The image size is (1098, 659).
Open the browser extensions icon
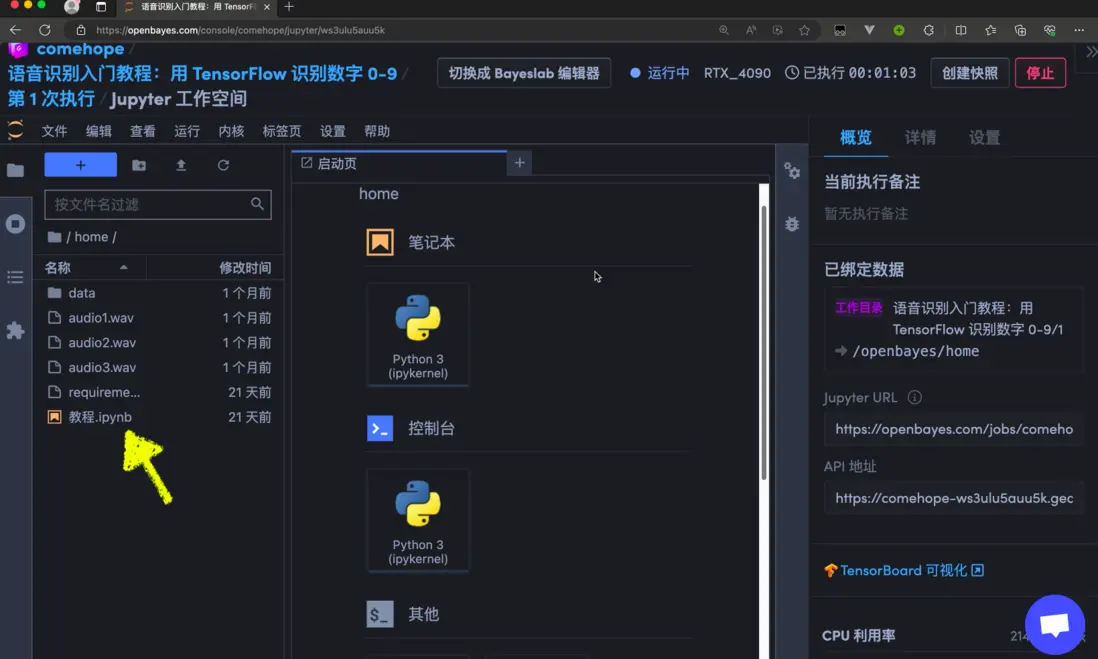[x=929, y=30]
